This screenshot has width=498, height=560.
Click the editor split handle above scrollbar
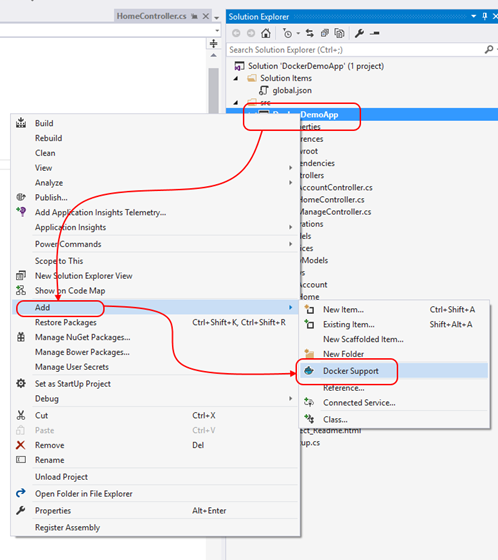coord(214,44)
